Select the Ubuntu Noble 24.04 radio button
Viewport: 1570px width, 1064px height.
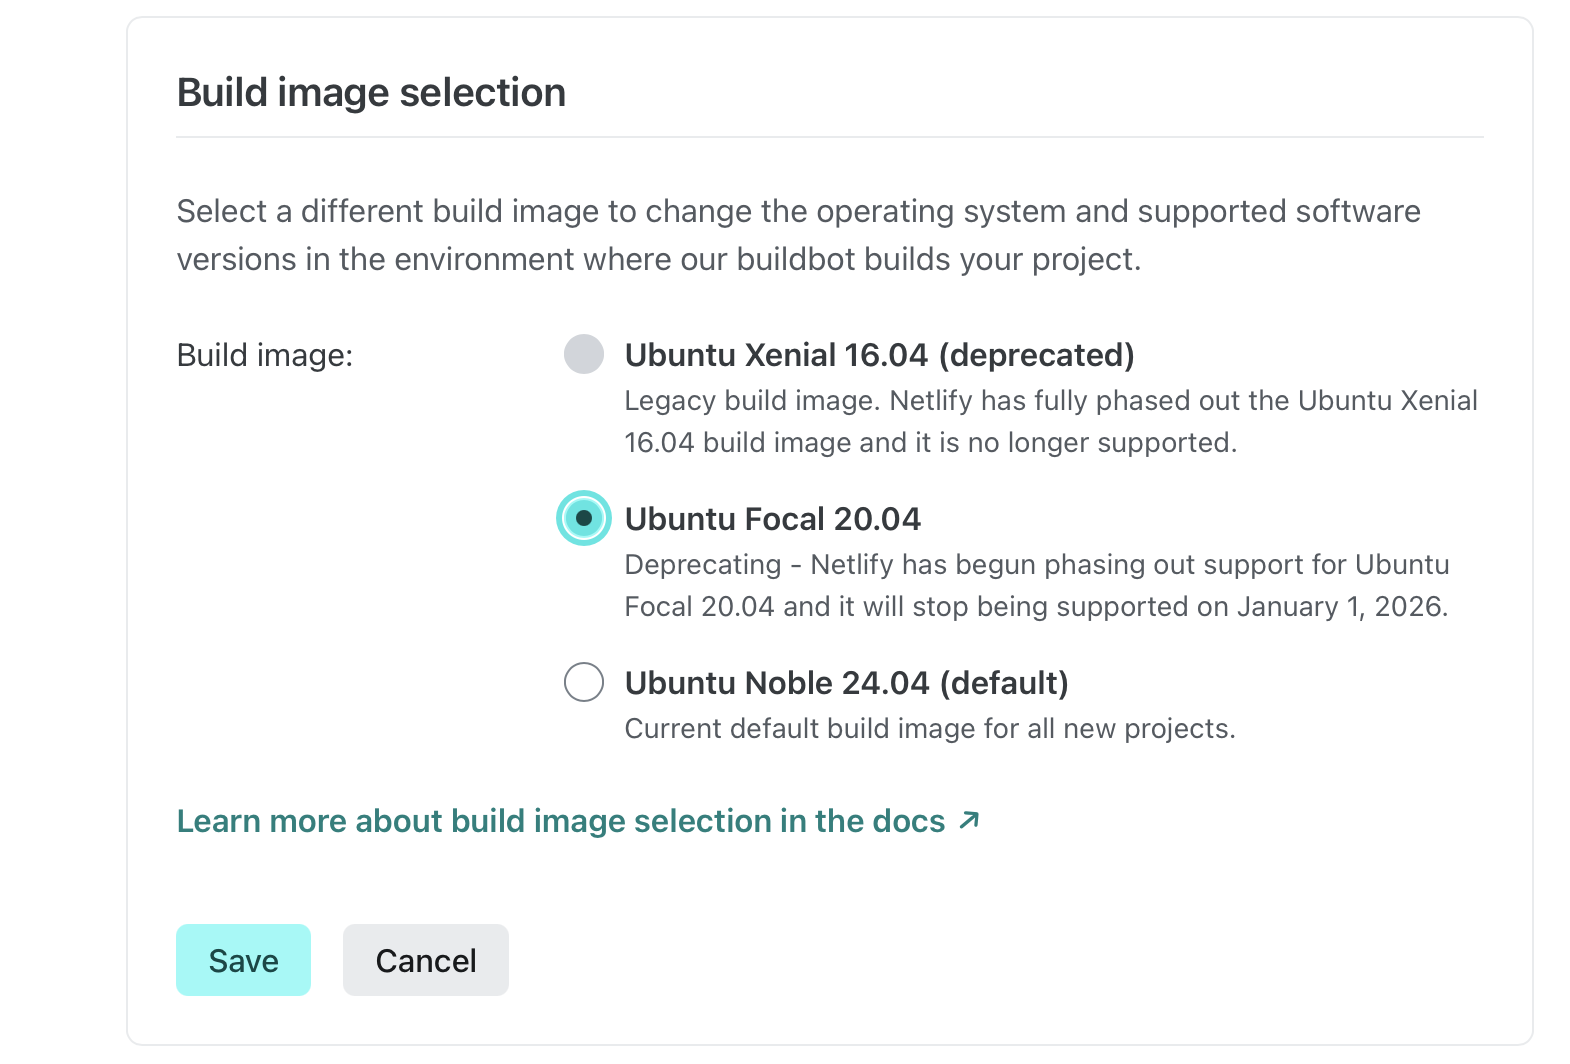point(584,682)
